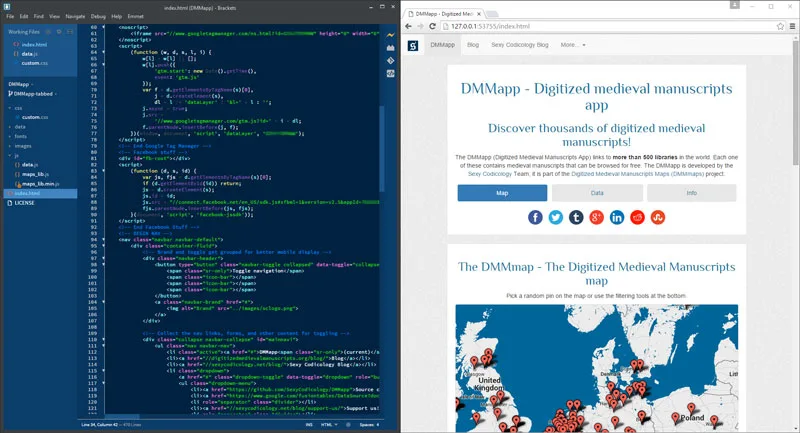Click the fourth Brackets right toolbar icon
This screenshot has width=800, height=433.
pyautogui.click(x=390, y=73)
